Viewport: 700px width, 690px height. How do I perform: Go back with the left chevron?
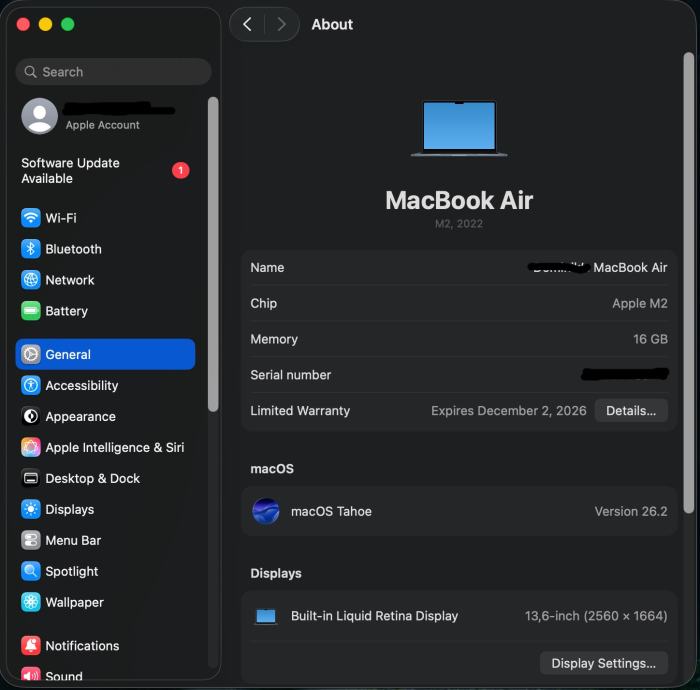click(248, 24)
